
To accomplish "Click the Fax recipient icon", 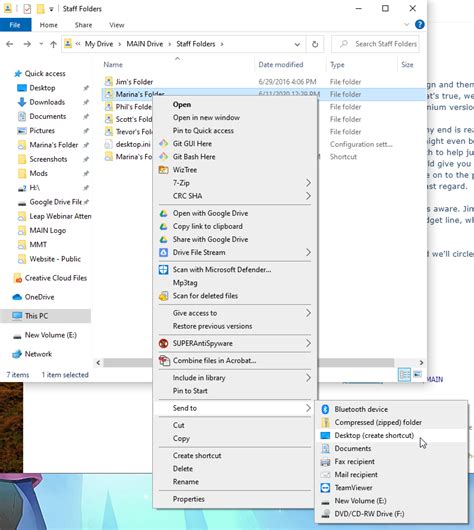I will [325, 462].
